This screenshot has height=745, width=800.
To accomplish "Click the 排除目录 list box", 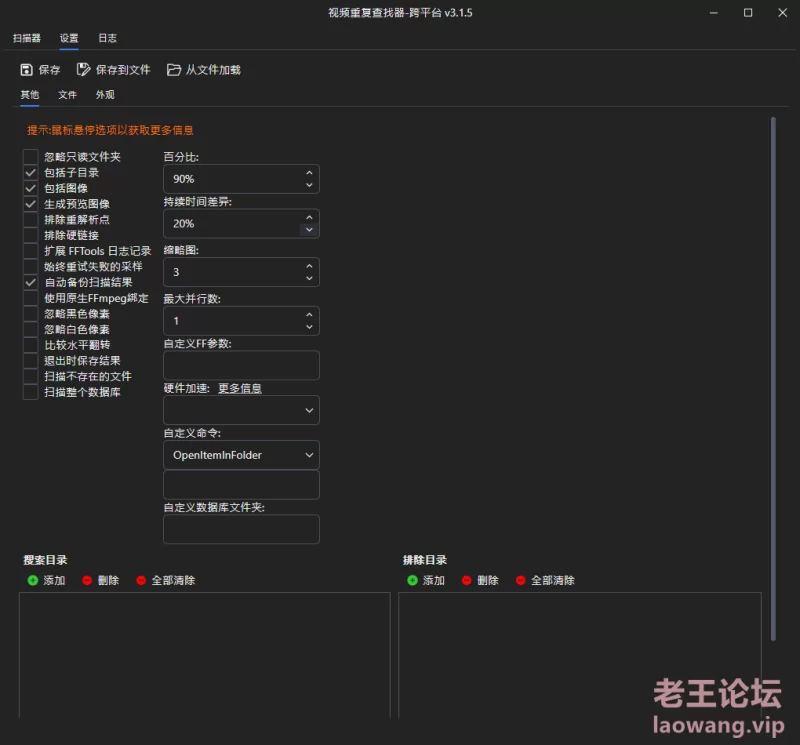I will click(x=580, y=655).
